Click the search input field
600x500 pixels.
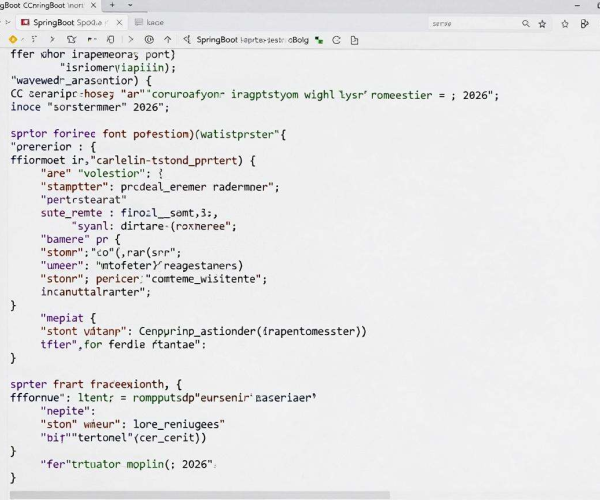pyautogui.click(x=474, y=24)
